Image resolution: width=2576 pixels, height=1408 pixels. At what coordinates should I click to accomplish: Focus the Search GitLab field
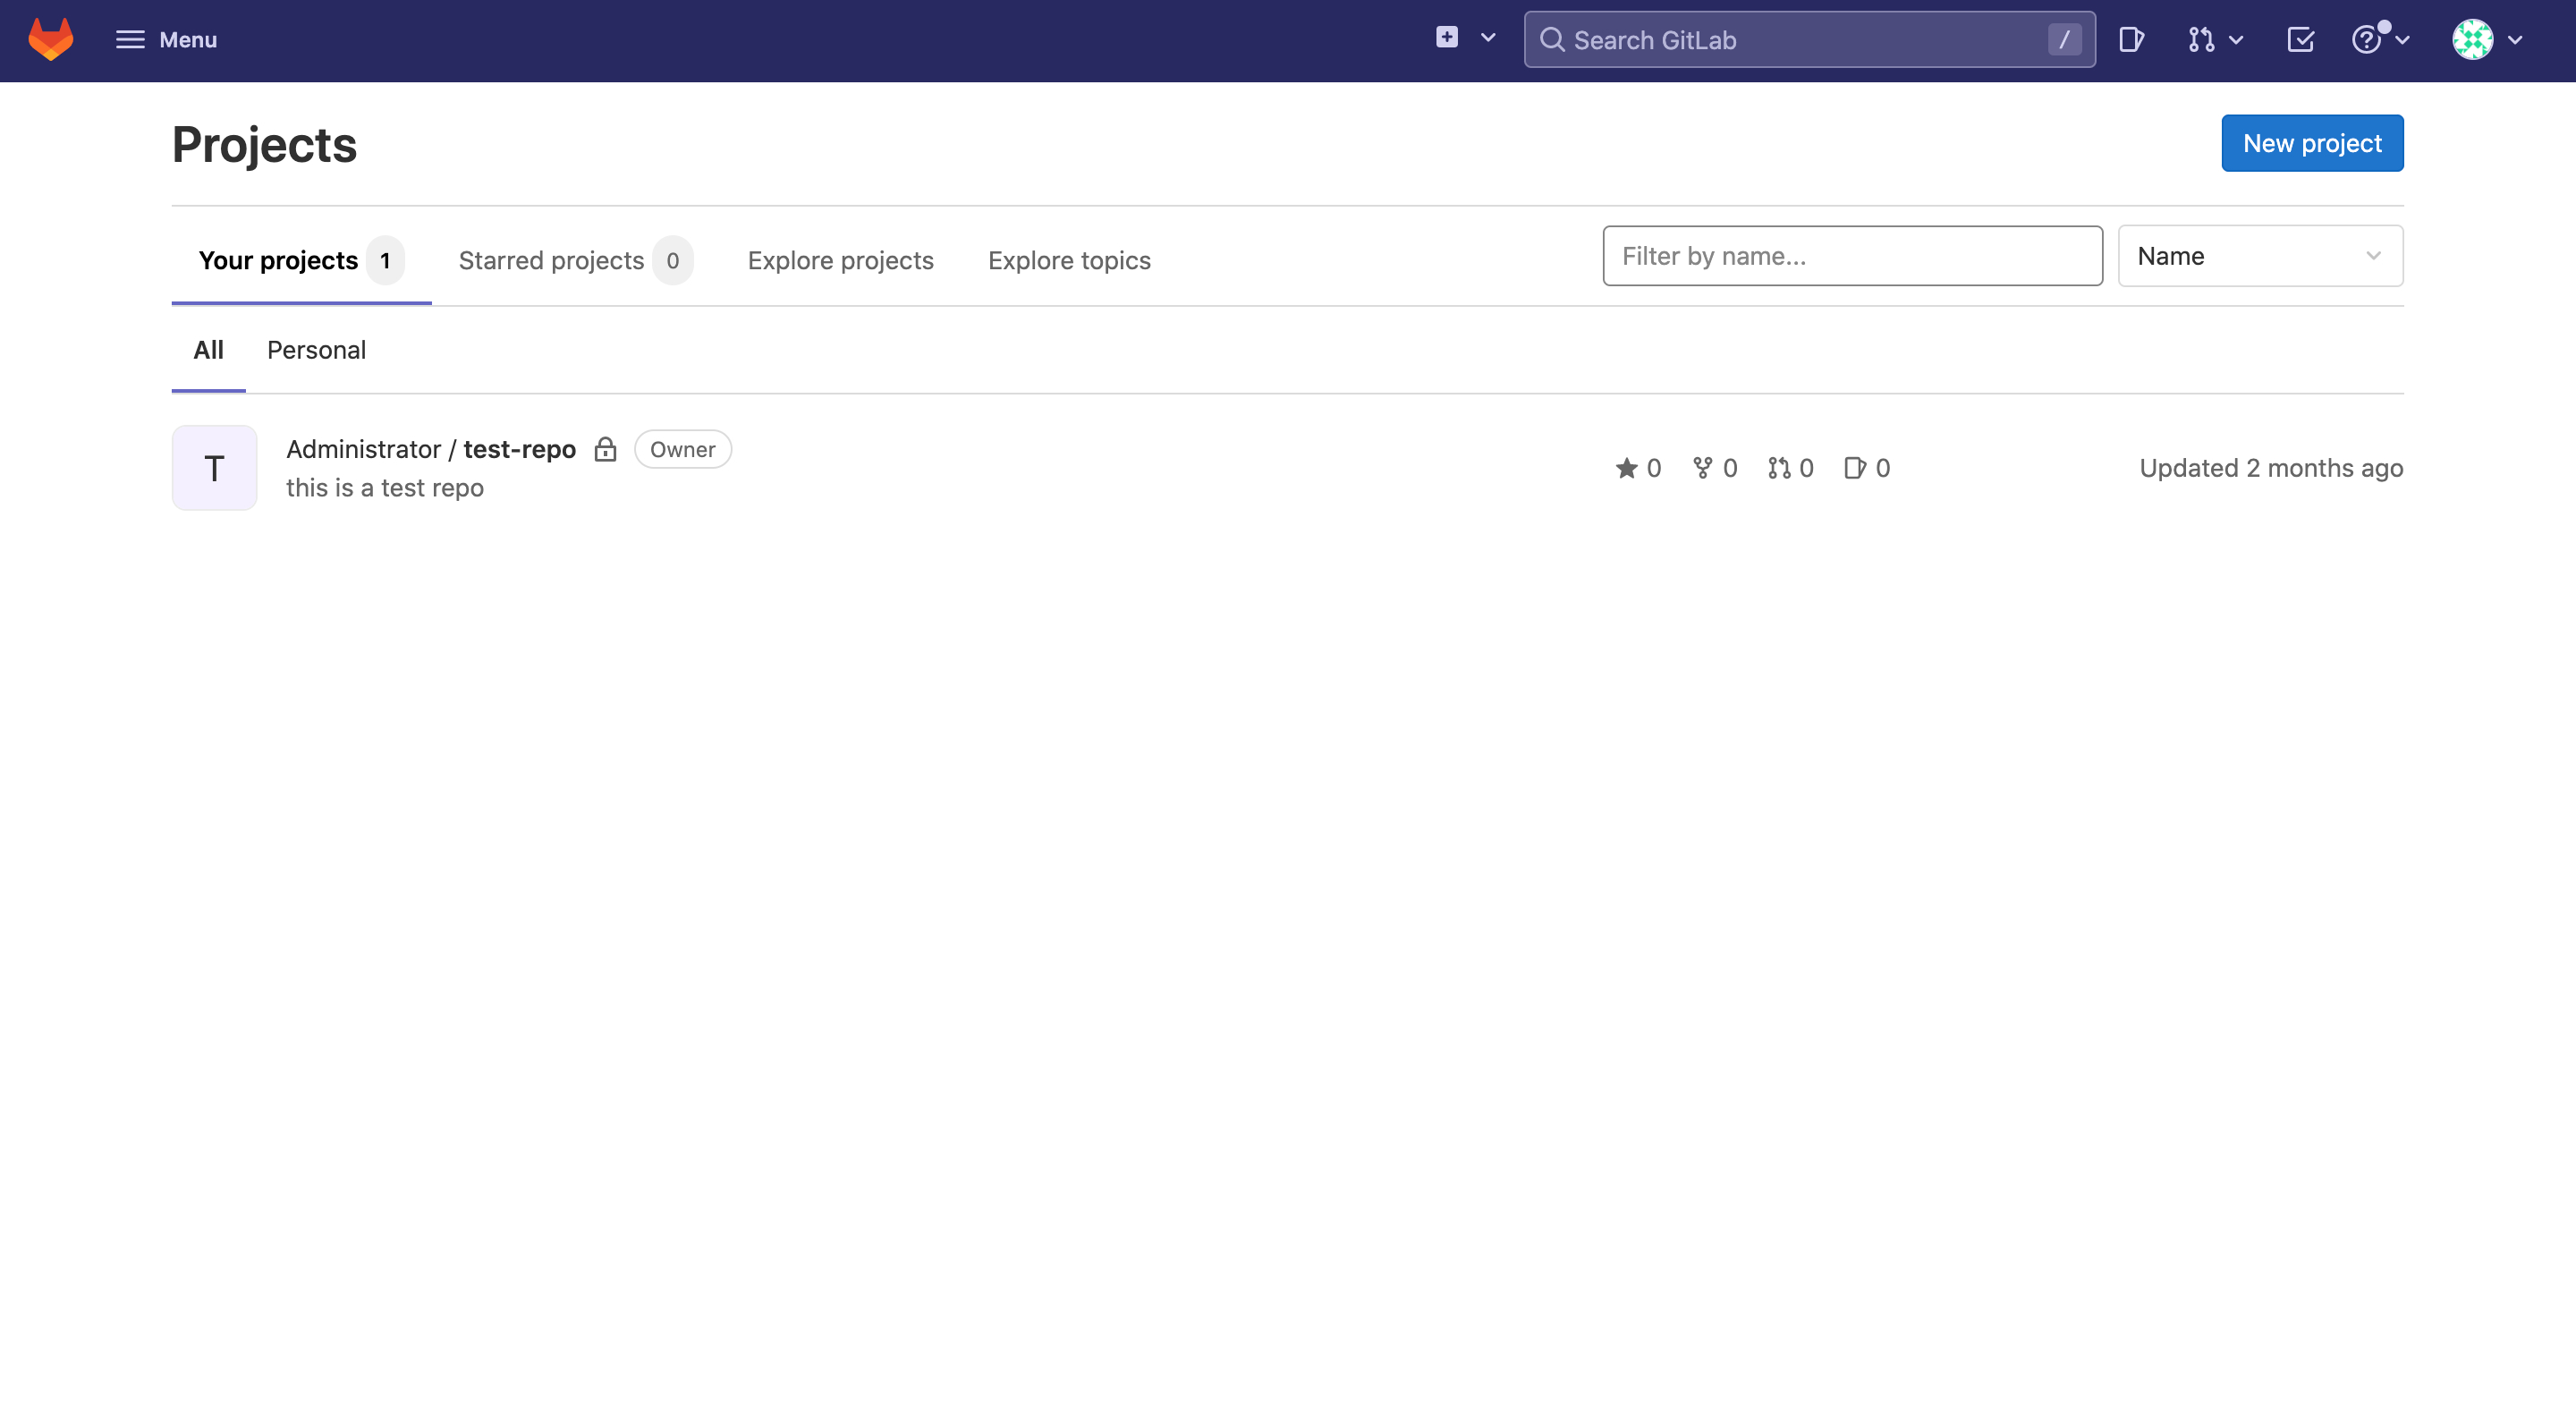(1809, 40)
